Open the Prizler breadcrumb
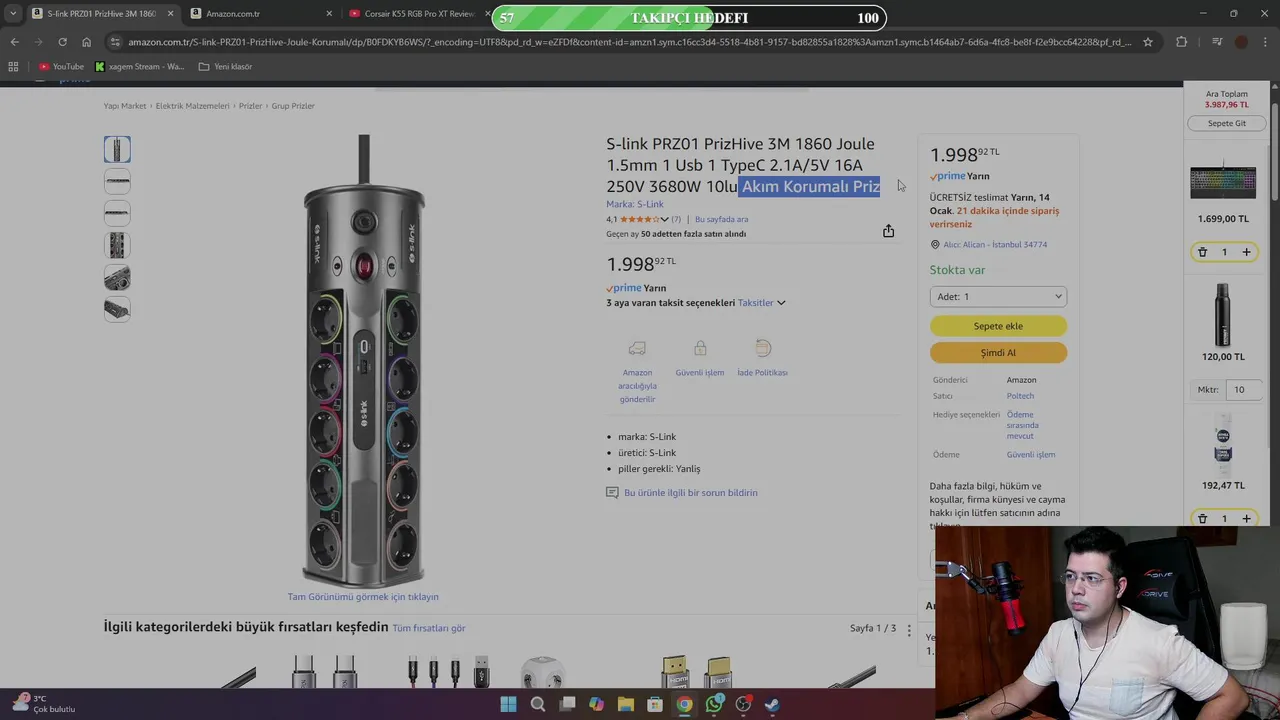The width and height of the screenshot is (1280, 720). point(250,106)
